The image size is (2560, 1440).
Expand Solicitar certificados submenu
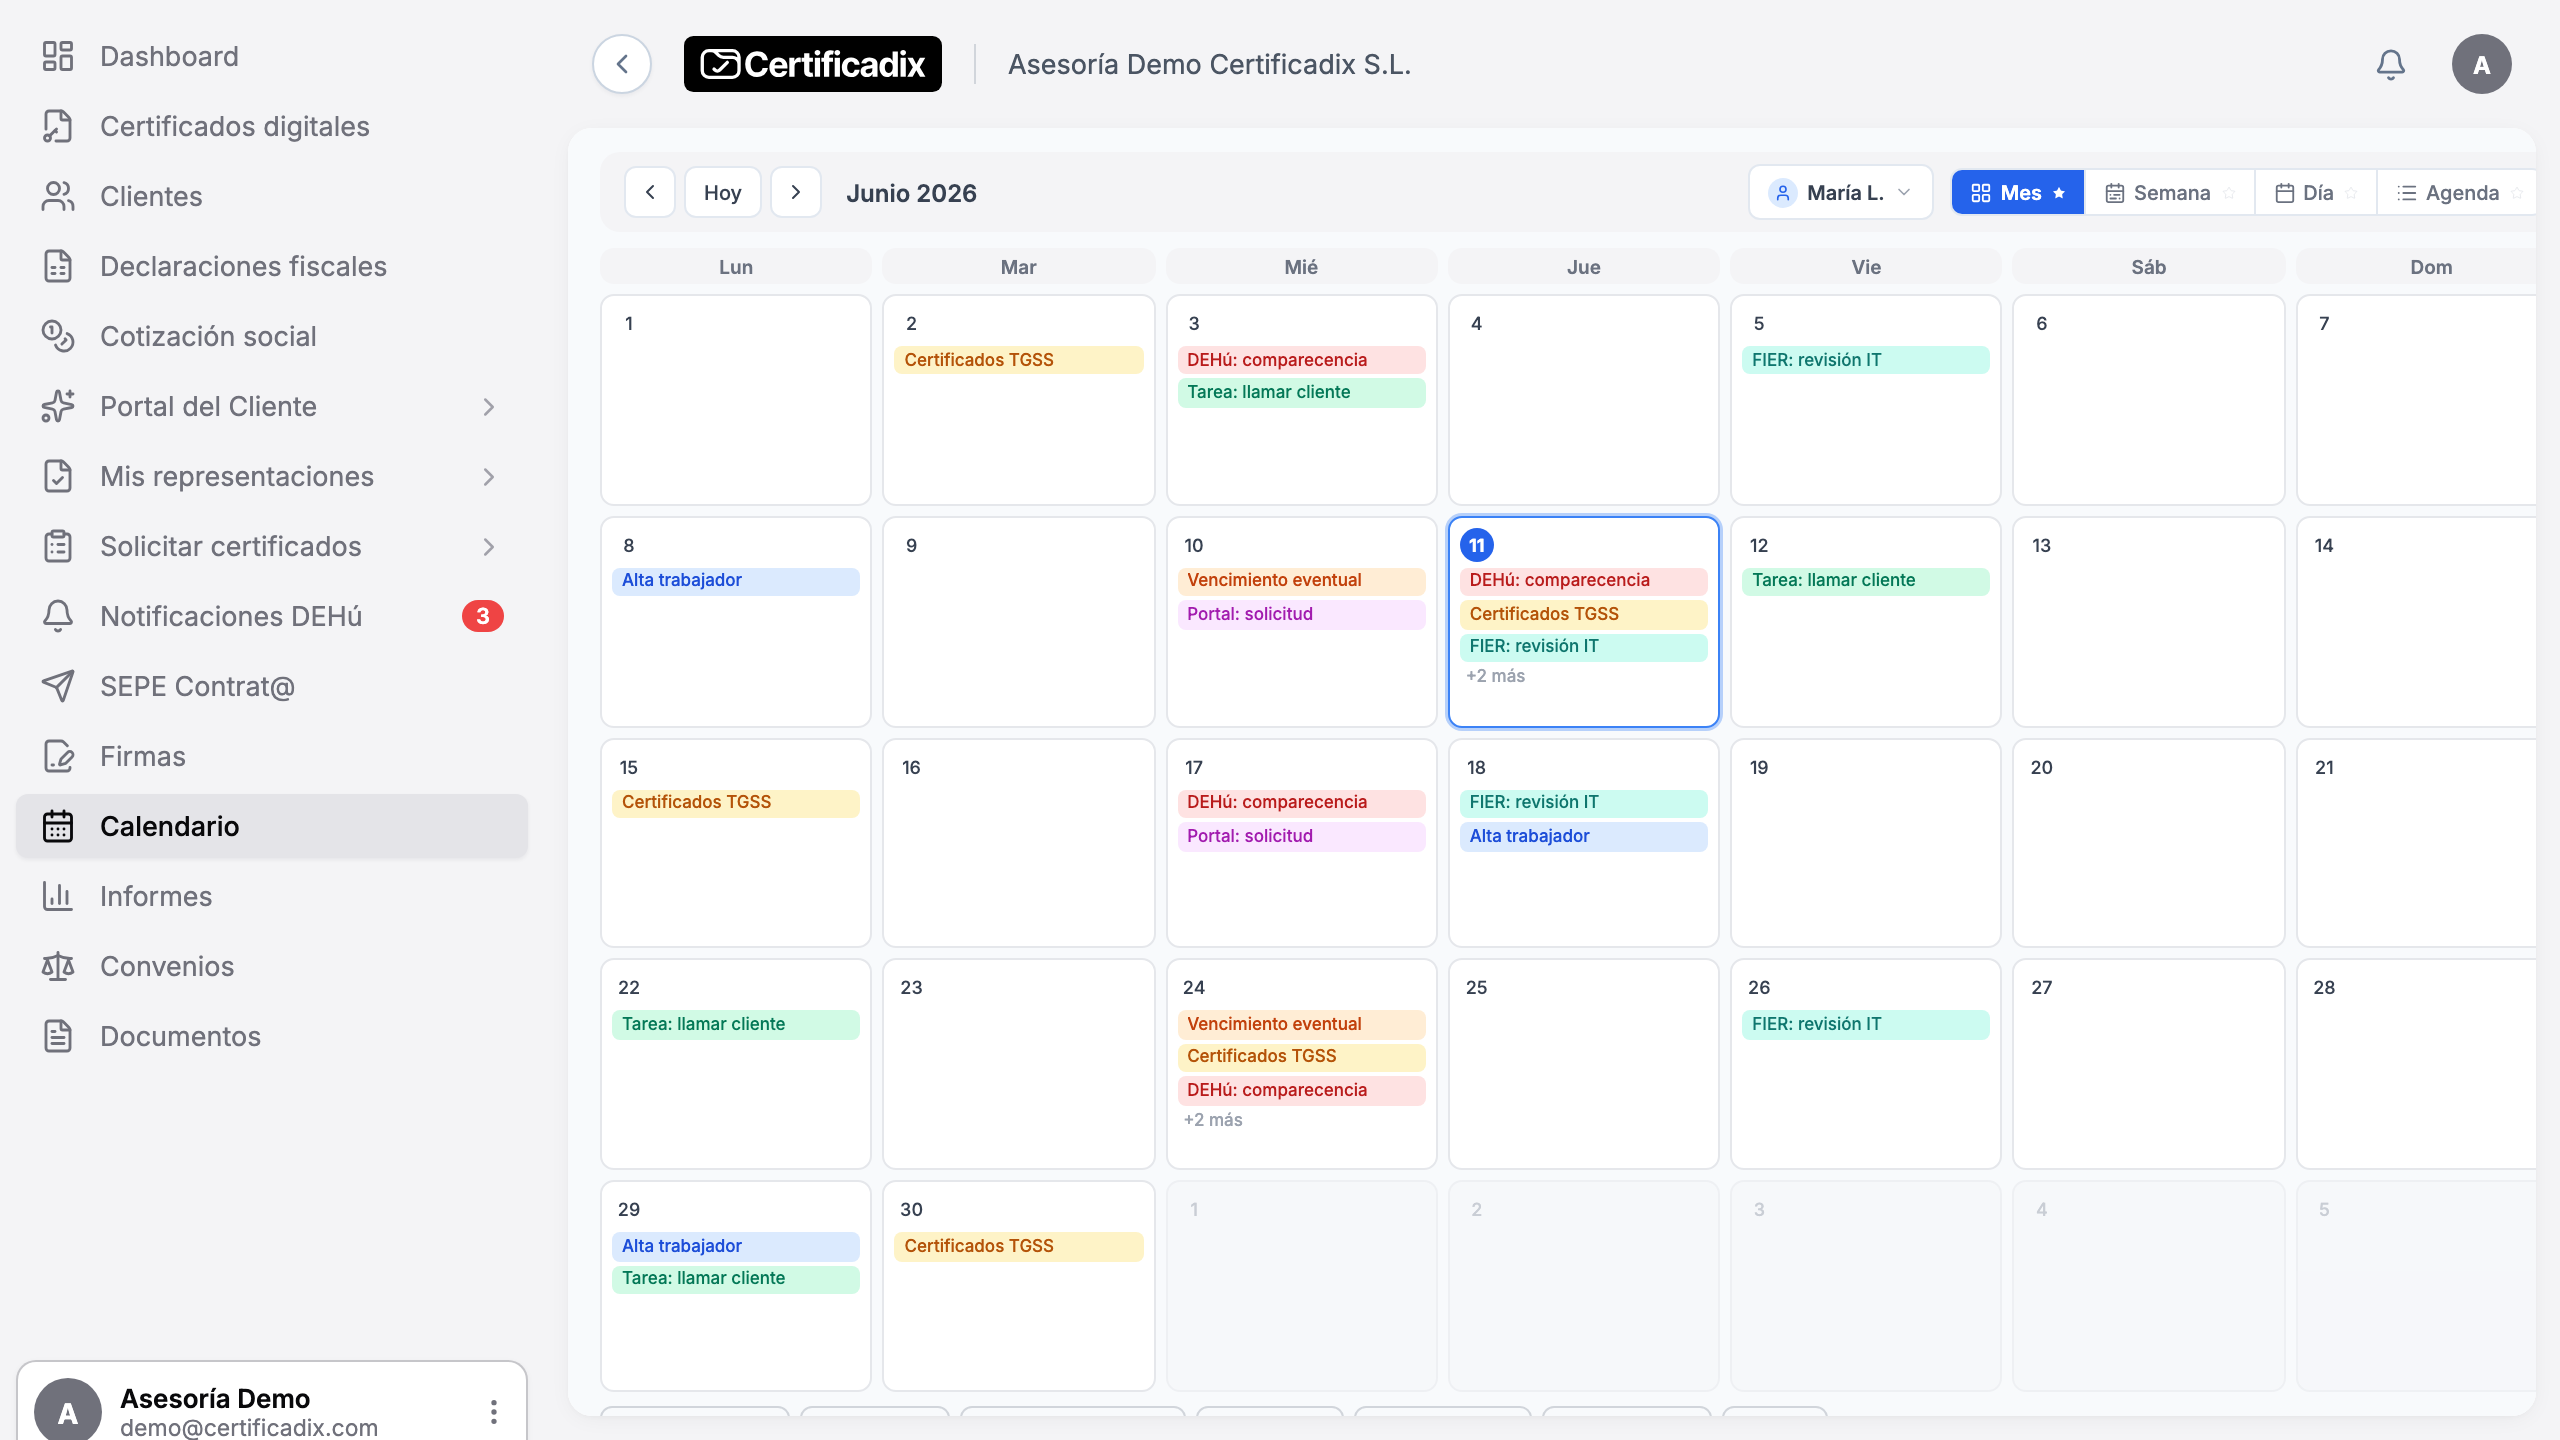[489, 546]
